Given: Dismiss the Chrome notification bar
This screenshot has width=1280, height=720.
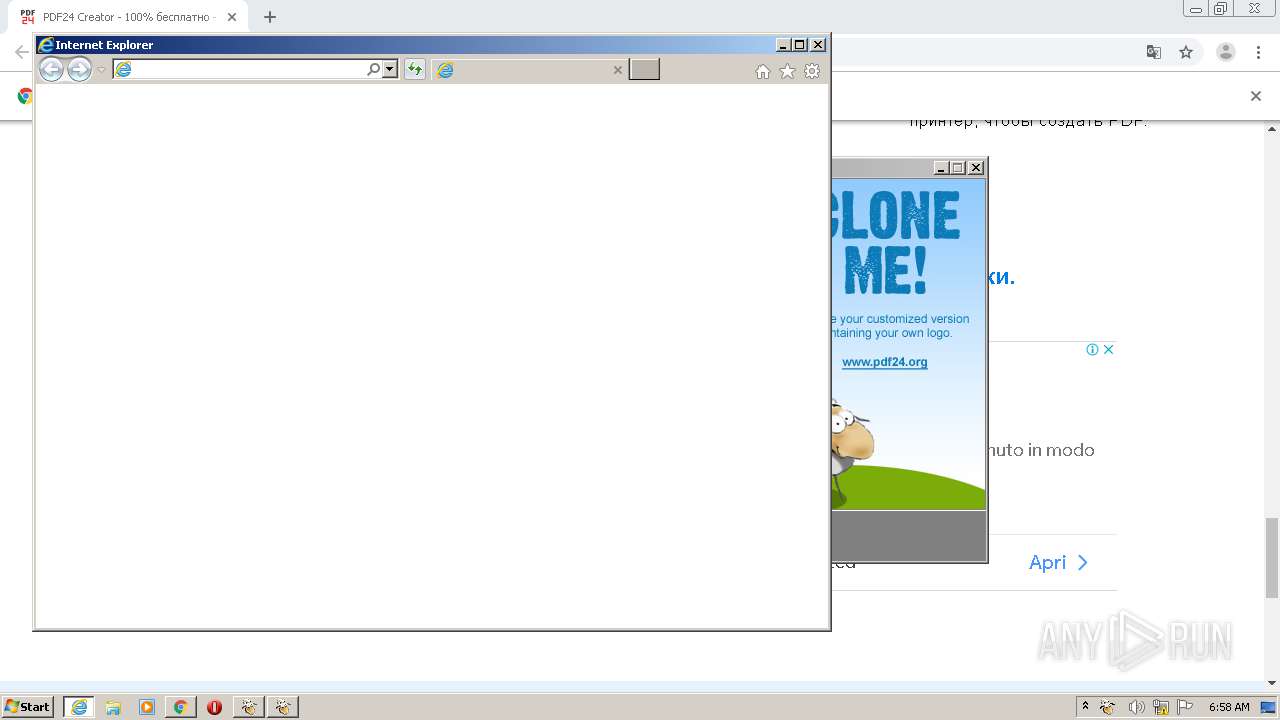Looking at the screenshot, I should point(1256,96).
